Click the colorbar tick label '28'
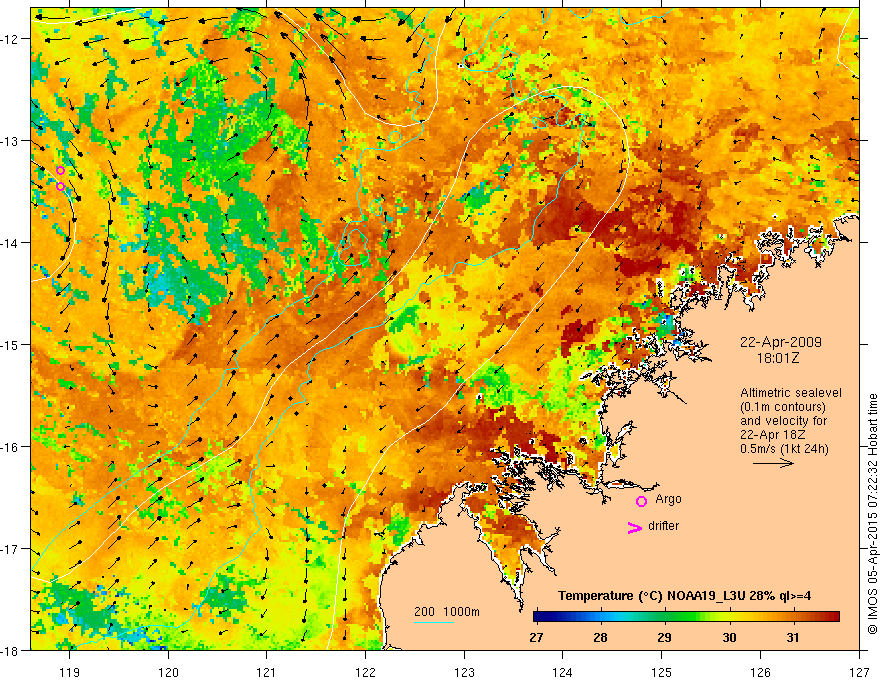 pyautogui.click(x=601, y=638)
